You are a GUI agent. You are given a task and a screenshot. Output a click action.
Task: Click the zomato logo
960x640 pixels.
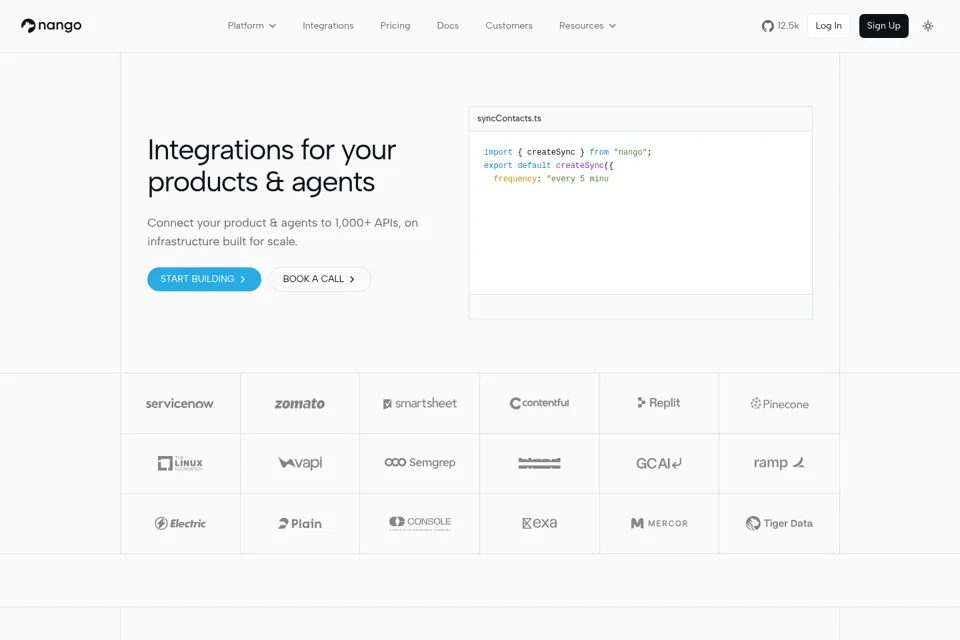pos(299,404)
